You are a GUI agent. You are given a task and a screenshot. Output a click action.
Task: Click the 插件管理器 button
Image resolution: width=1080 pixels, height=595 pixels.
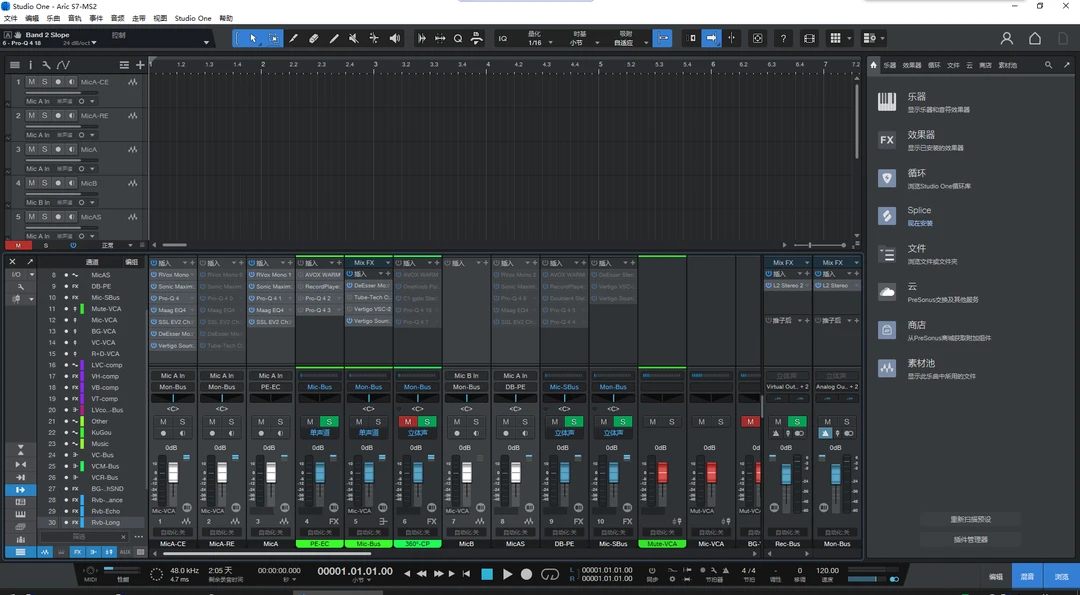(x=970, y=539)
